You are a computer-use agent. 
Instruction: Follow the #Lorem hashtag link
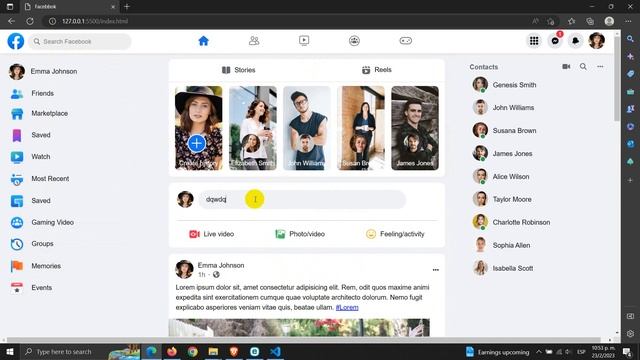click(347, 307)
